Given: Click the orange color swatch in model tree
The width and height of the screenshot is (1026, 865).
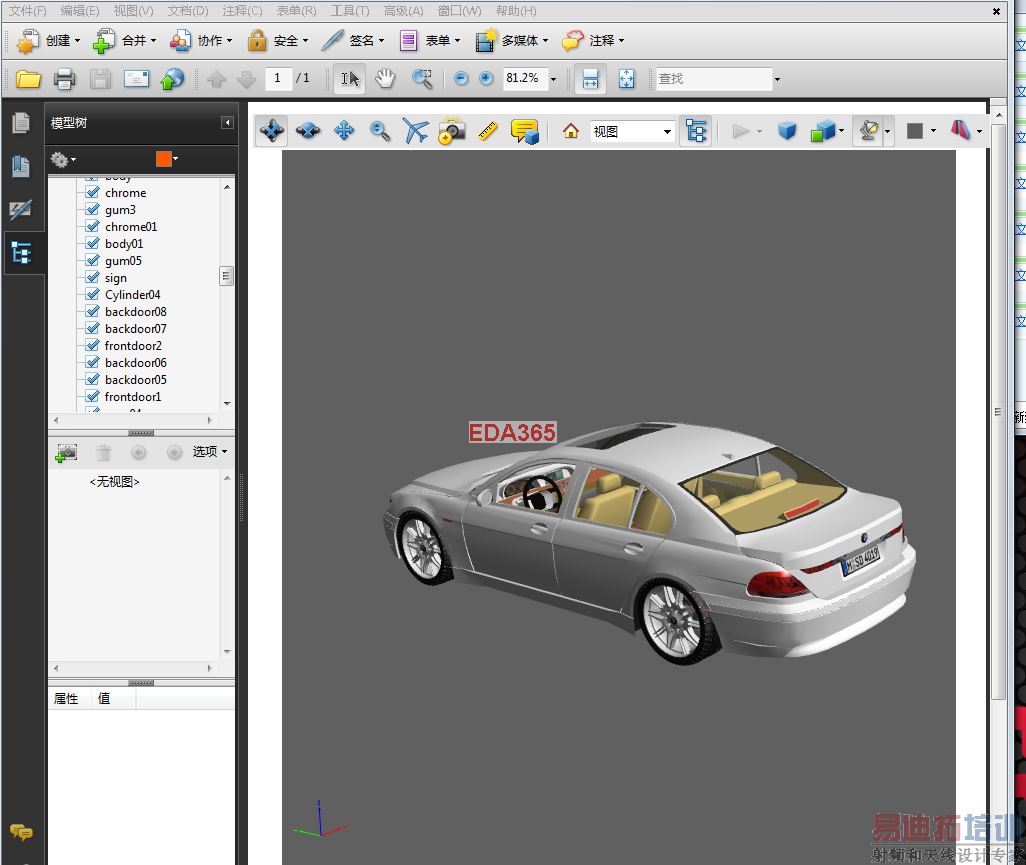Looking at the screenshot, I should (164, 159).
